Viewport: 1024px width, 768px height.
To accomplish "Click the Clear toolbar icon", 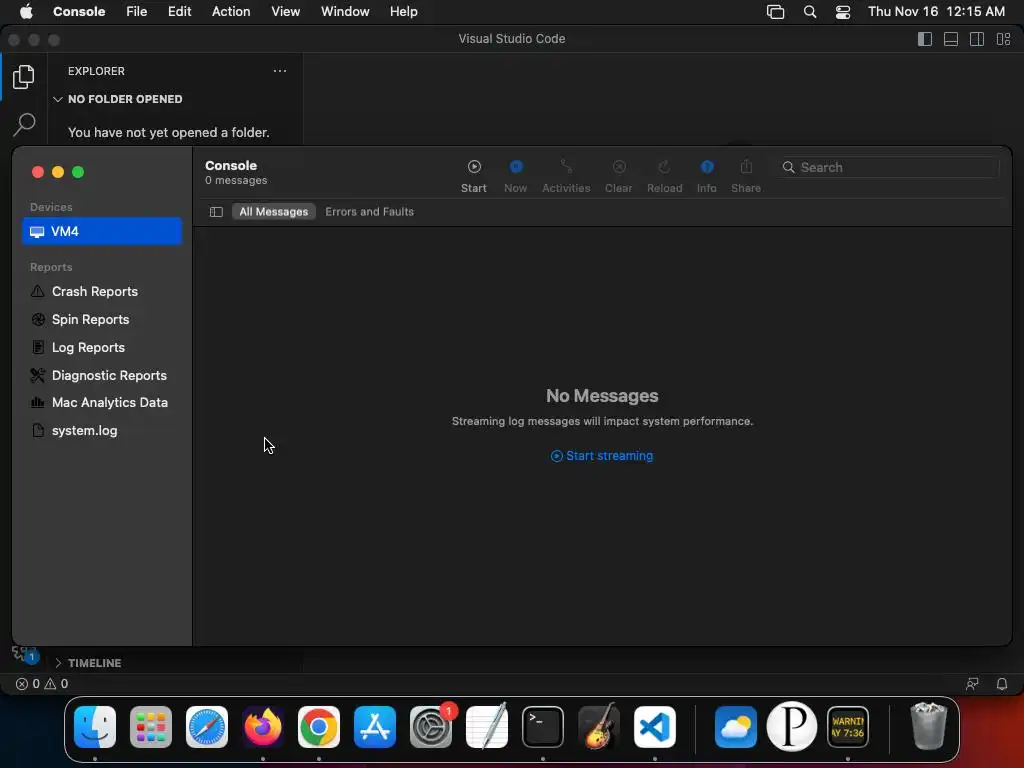I will (619, 167).
